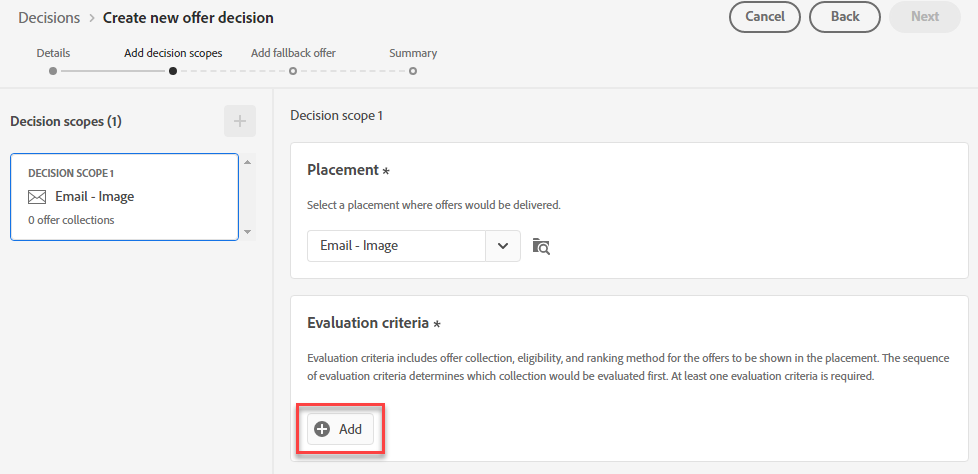Image resolution: width=978 pixels, height=474 pixels.
Task: Open the Decisions breadcrumb link
Action: click(49, 18)
